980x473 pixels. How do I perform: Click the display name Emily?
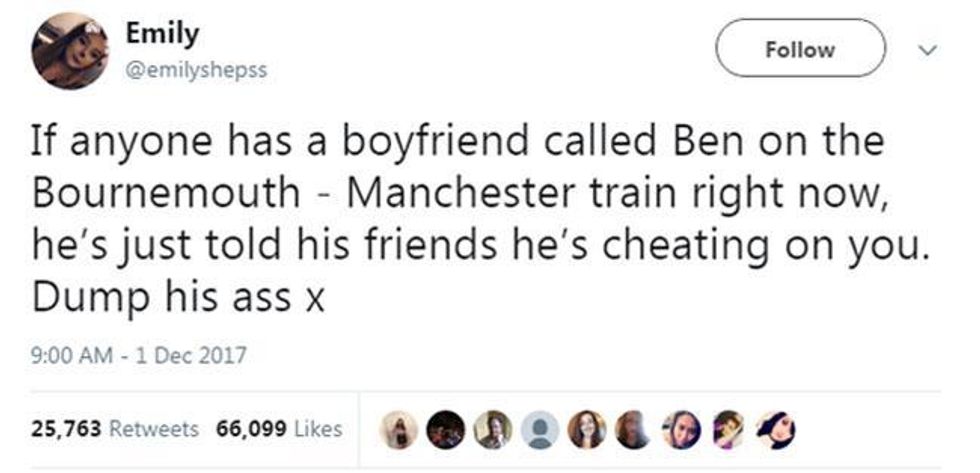coord(162,33)
